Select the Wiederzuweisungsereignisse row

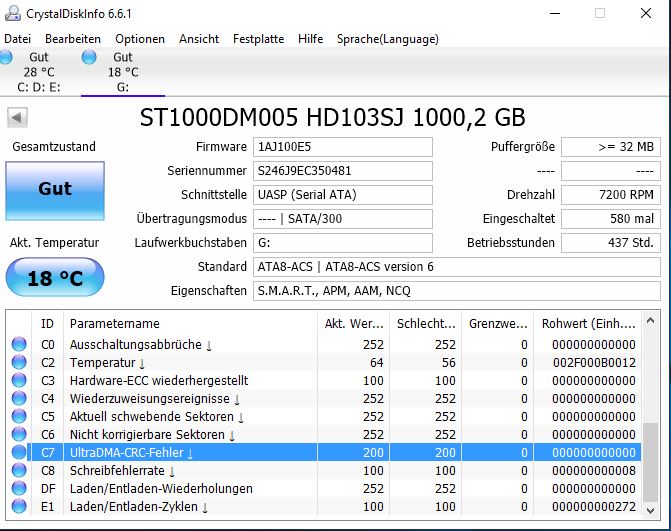point(324,398)
